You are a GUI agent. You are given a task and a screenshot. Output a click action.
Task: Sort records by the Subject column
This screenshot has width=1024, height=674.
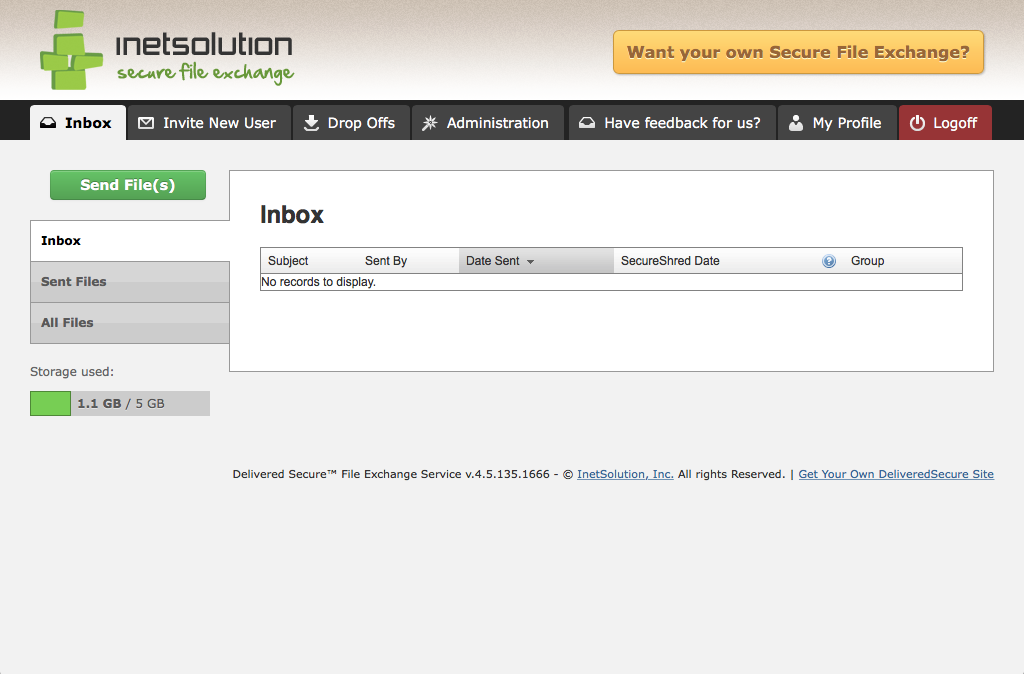[288, 261]
